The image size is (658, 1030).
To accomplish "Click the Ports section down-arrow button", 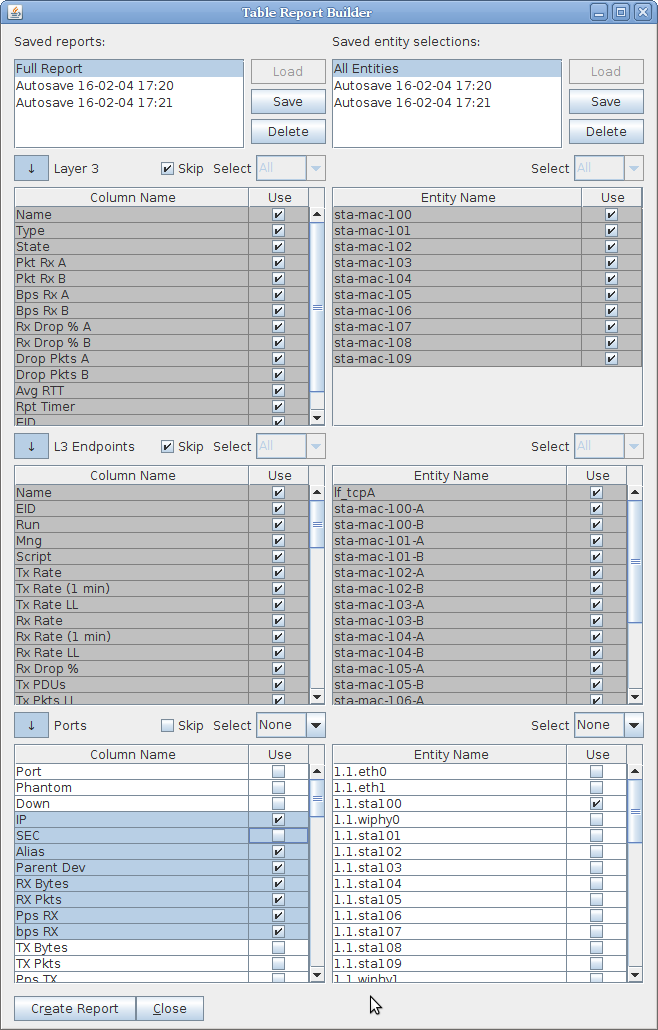I will pos(31,725).
